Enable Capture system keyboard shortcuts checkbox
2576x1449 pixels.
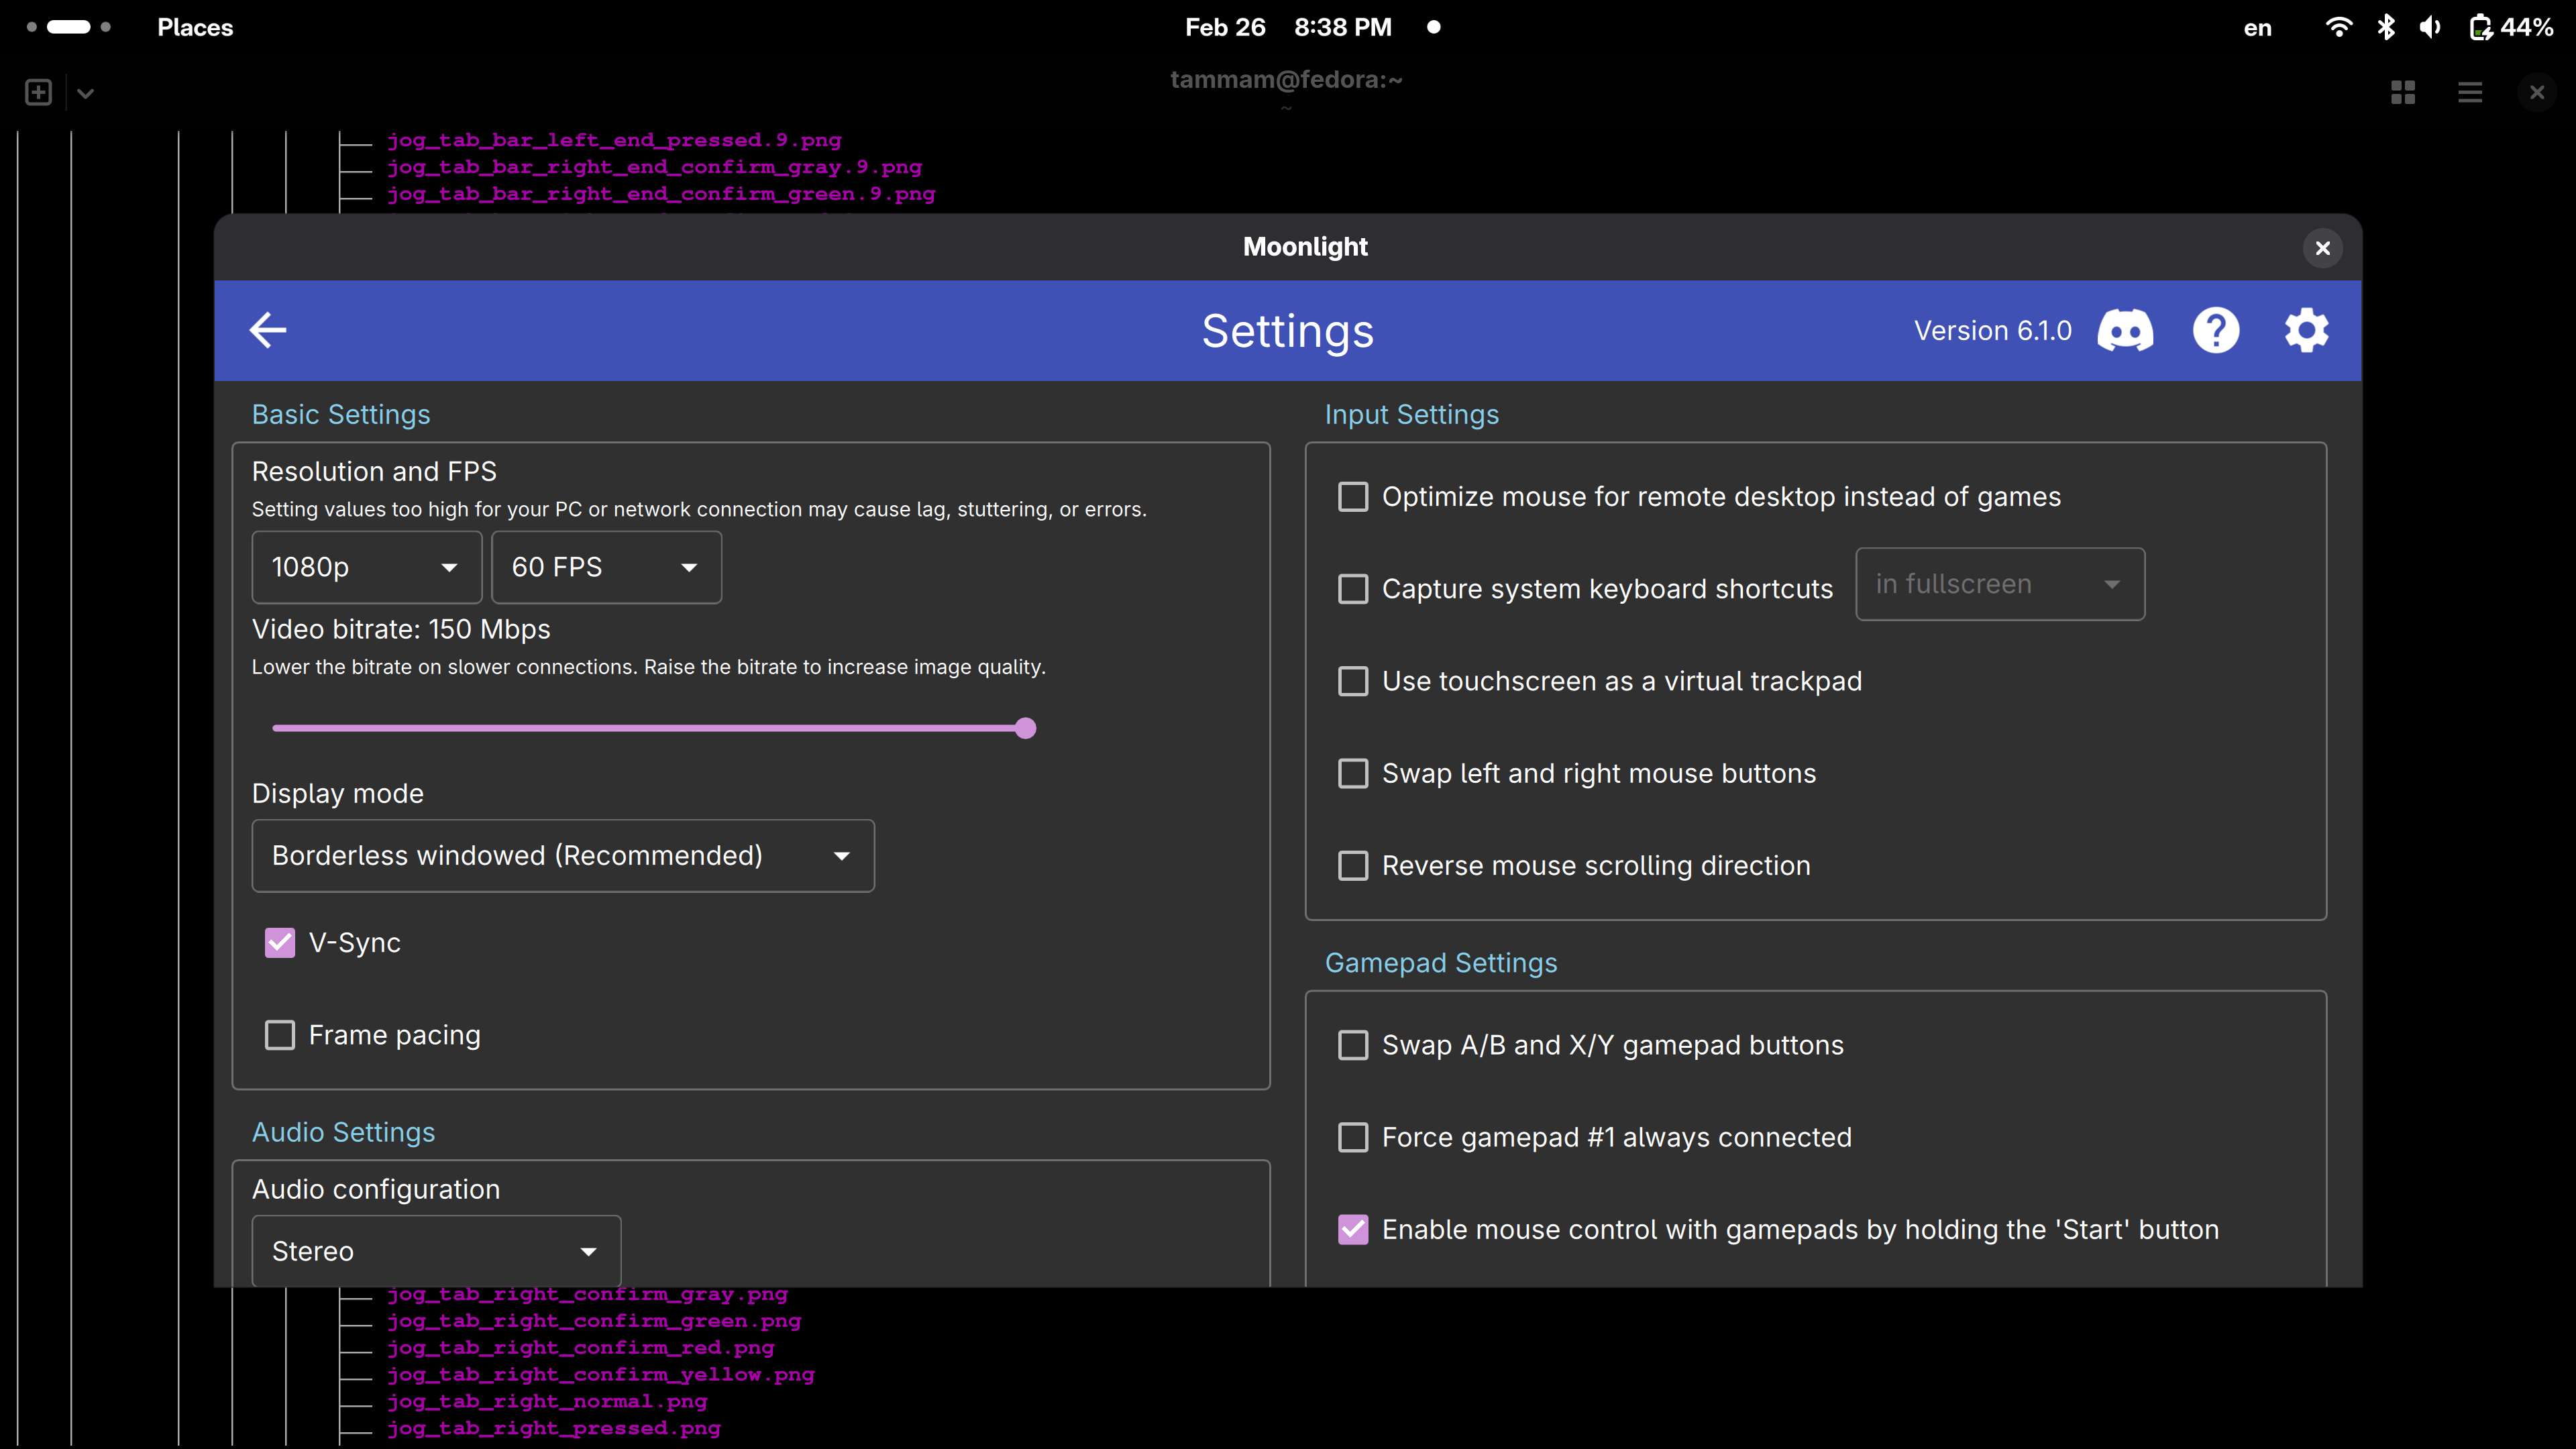(x=1353, y=588)
